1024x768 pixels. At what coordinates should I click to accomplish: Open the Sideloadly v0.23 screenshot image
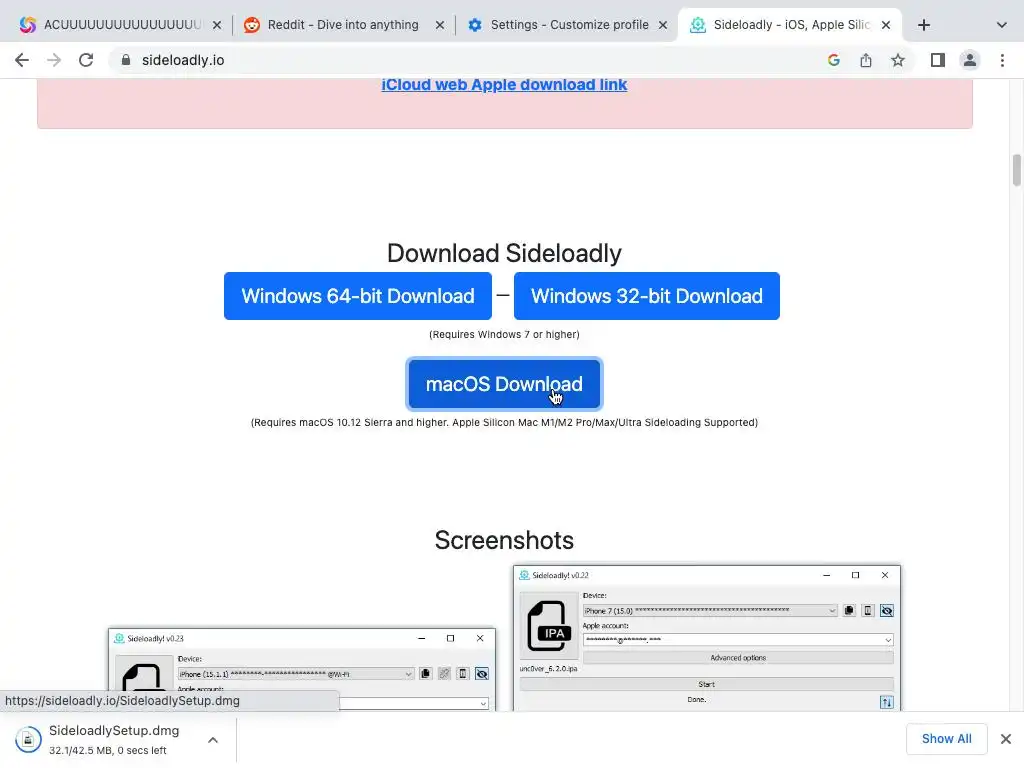(302, 669)
